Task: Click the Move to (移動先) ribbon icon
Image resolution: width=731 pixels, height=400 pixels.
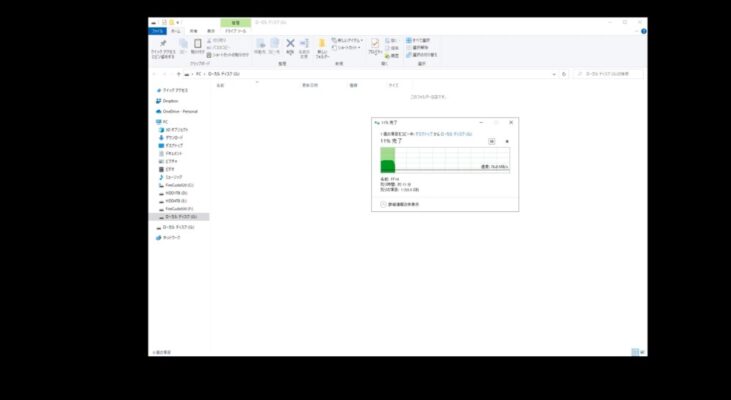Action: click(x=260, y=44)
